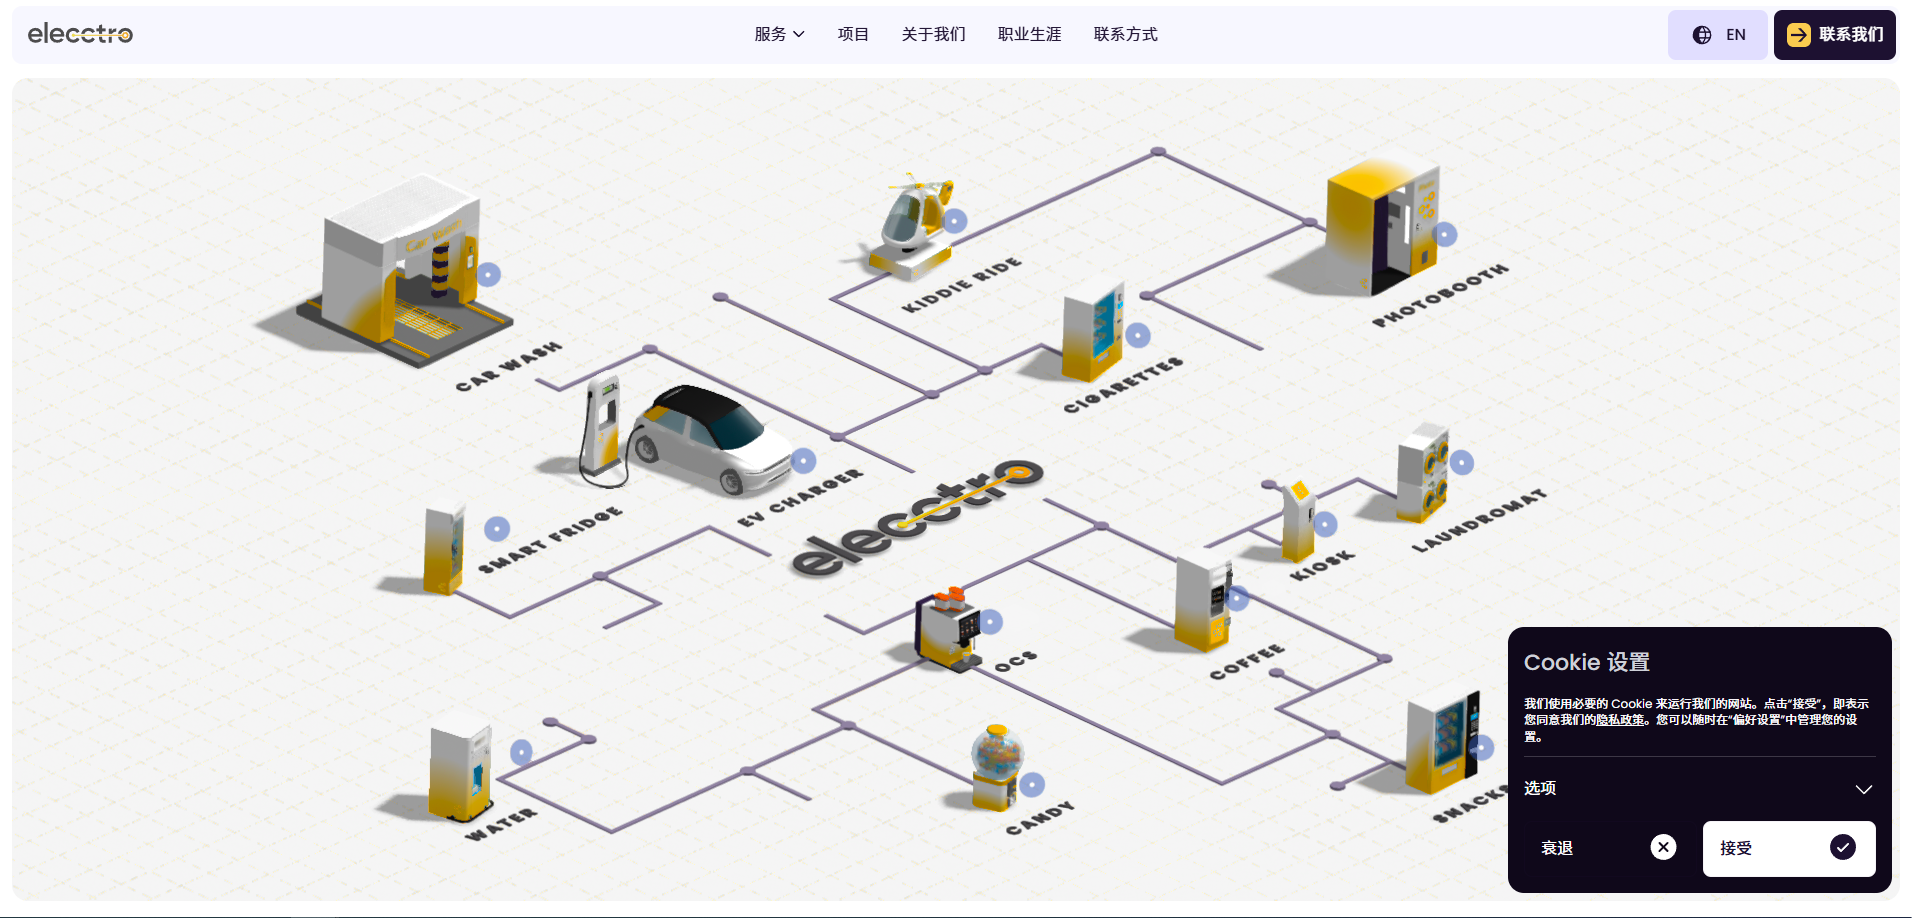Image resolution: width=1912 pixels, height=918 pixels.
Task: Click the kiddie ride hotspot marker
Action: (x=955, y=221)
